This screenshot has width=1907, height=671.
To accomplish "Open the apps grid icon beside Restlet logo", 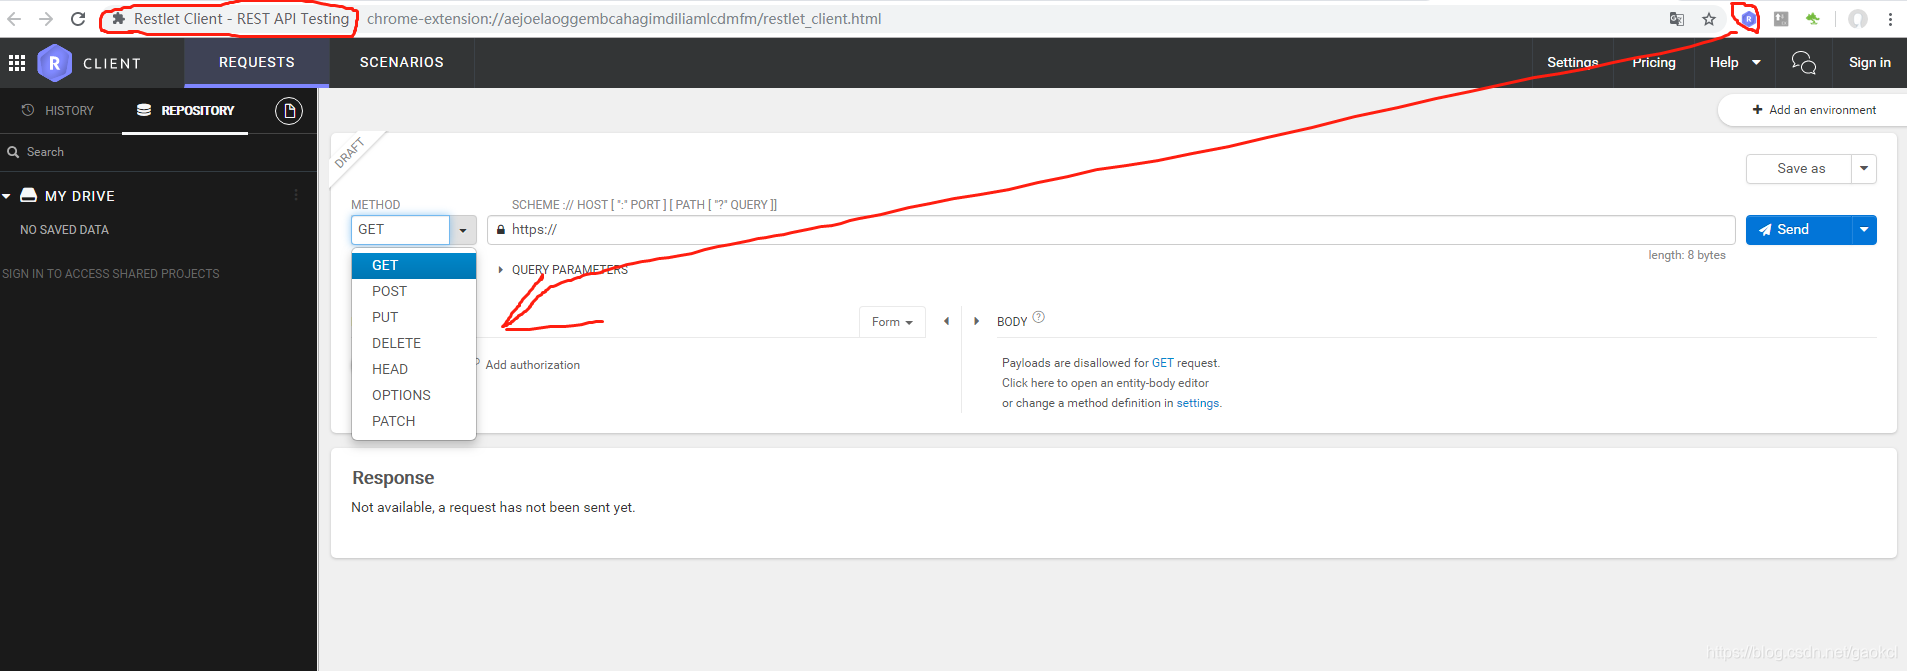I will 17,63.
